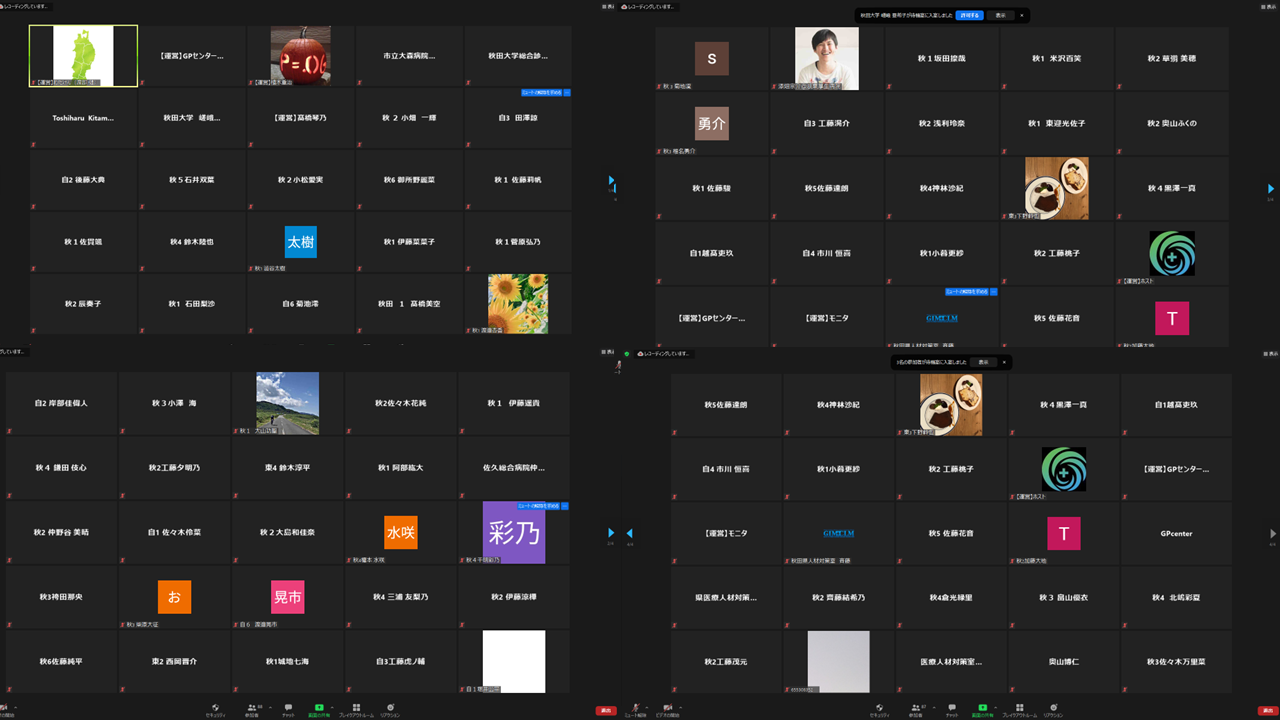The width and height of the screenshot is (1280, 720).
Task: Click 表示 next to the 許可する button
Action: 1000,16
